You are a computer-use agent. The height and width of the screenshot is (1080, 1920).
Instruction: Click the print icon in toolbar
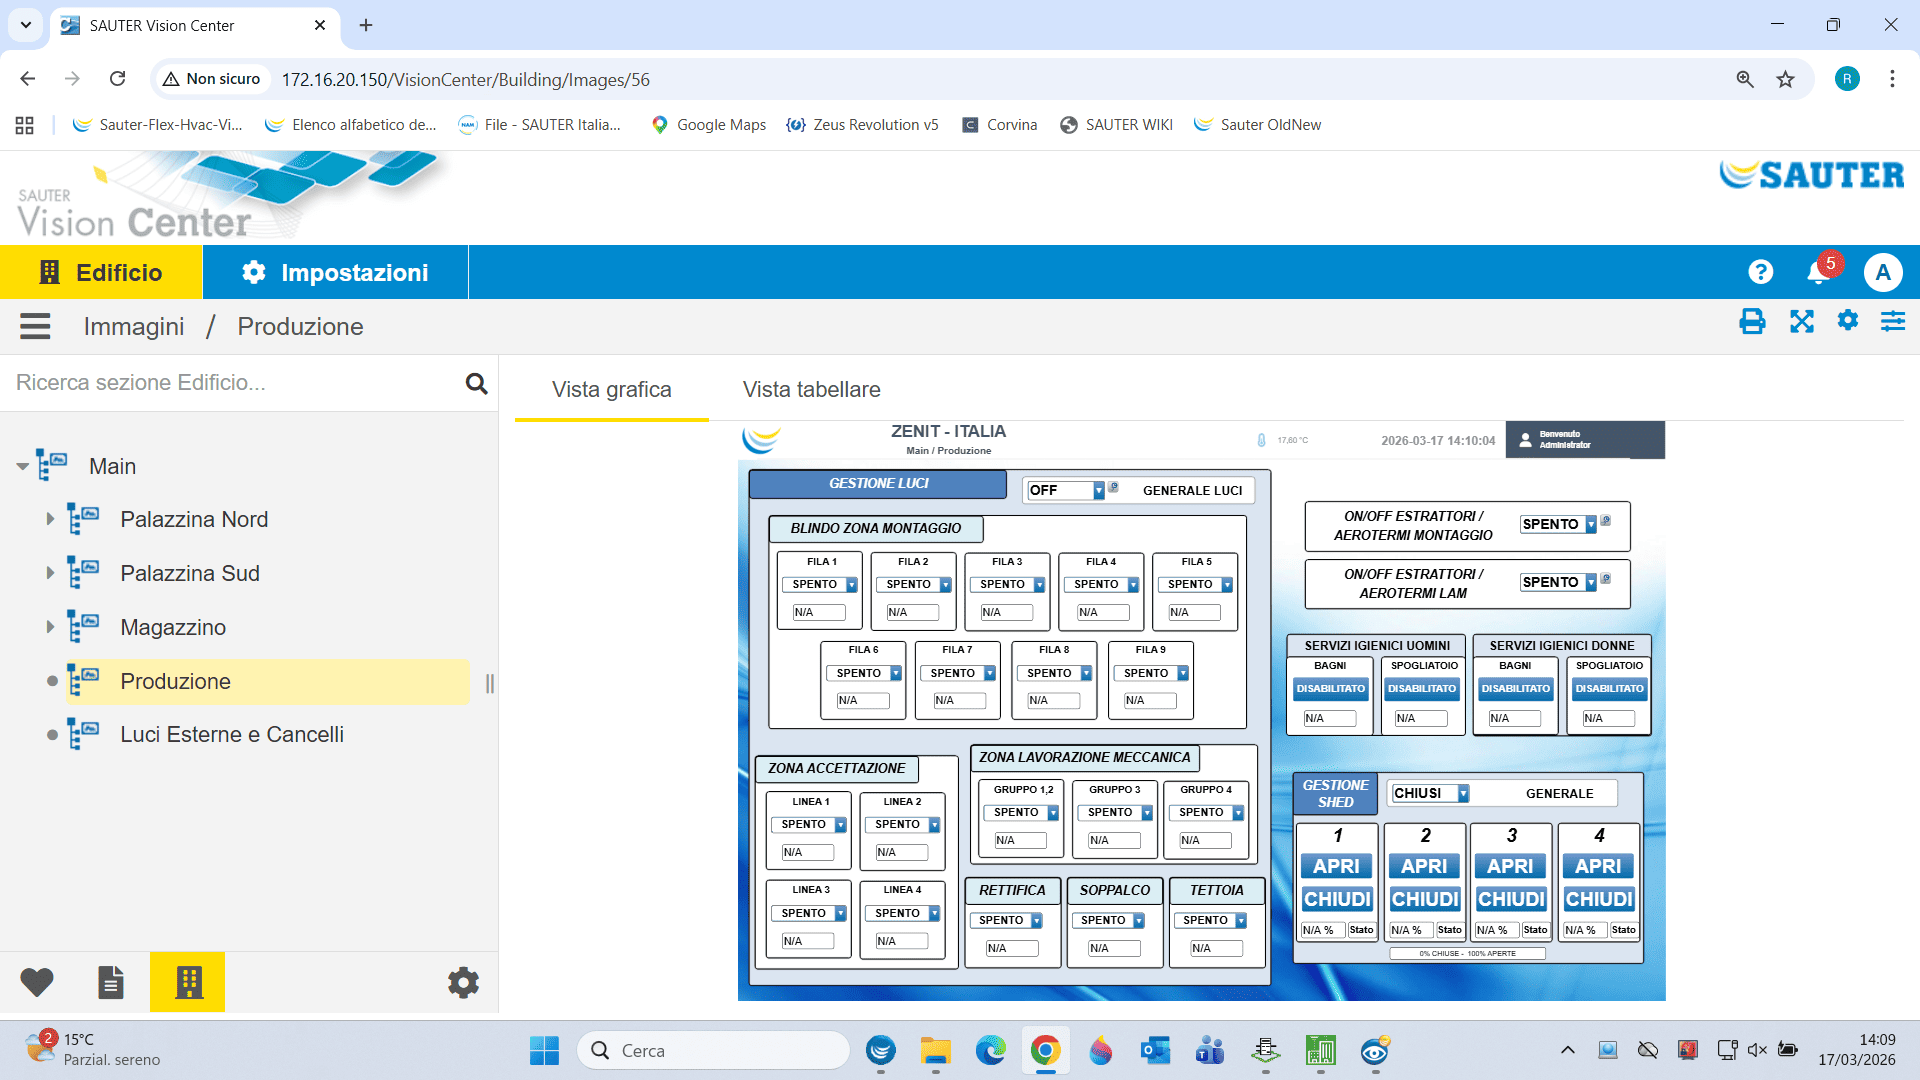pos(1752,322)
